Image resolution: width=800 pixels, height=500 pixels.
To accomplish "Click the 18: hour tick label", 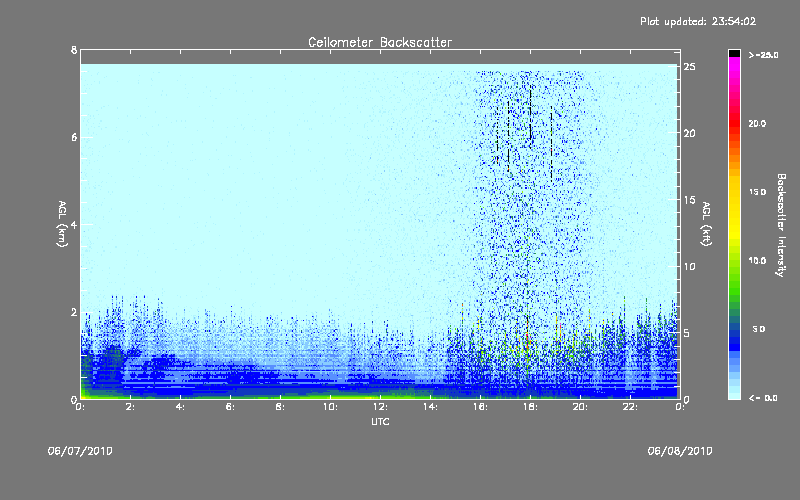I will tap(530, 407).
